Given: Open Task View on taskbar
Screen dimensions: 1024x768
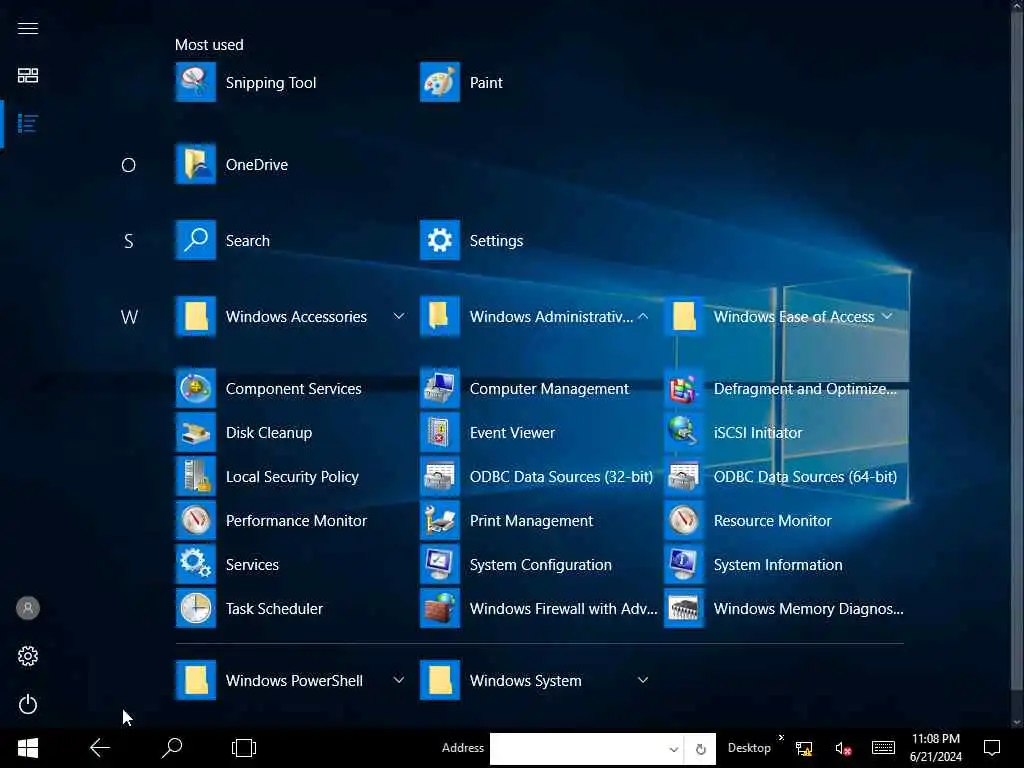Looking at the screenshot, I should [244, 748].
